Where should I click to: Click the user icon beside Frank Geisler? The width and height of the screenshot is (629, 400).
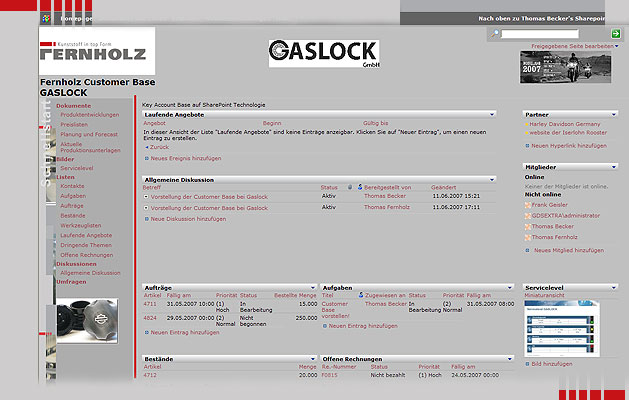click(x=527, y=204)
